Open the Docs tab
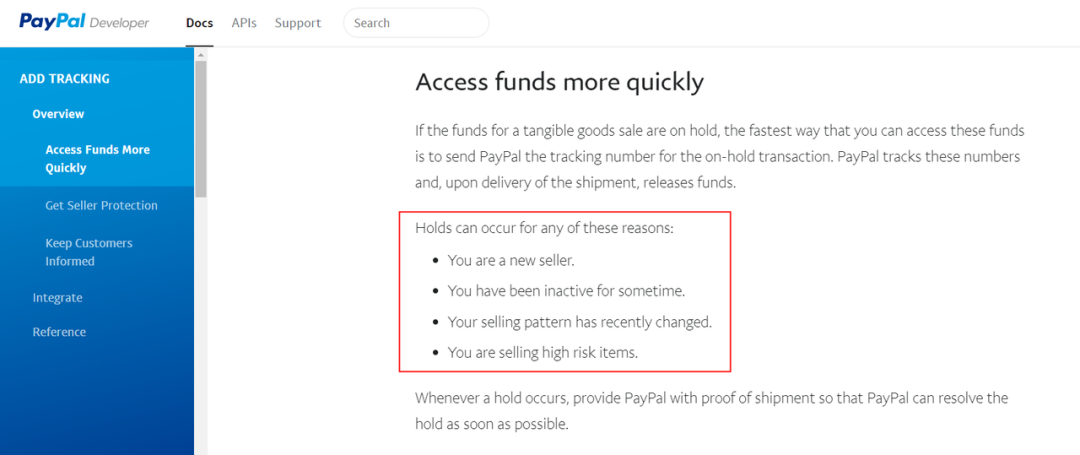This screenshot has width=1080, height=455. coord(199,23)
